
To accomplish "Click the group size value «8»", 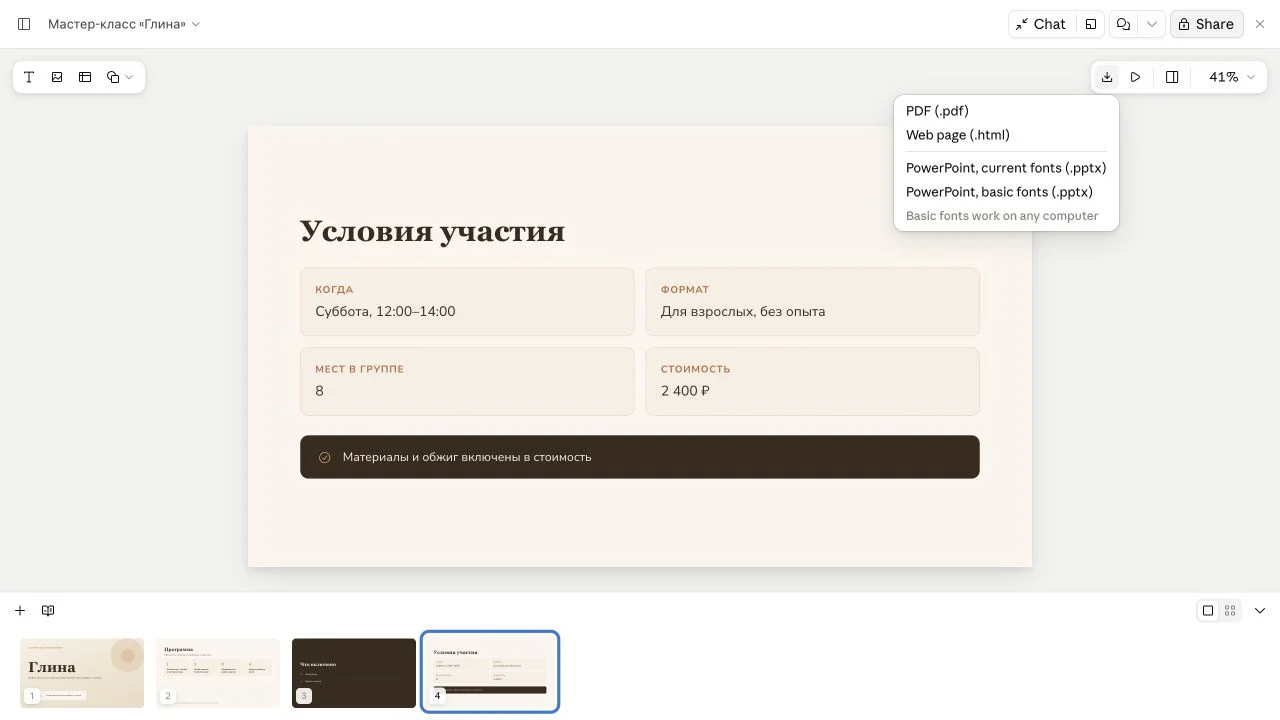I will (x=319, y=391).
